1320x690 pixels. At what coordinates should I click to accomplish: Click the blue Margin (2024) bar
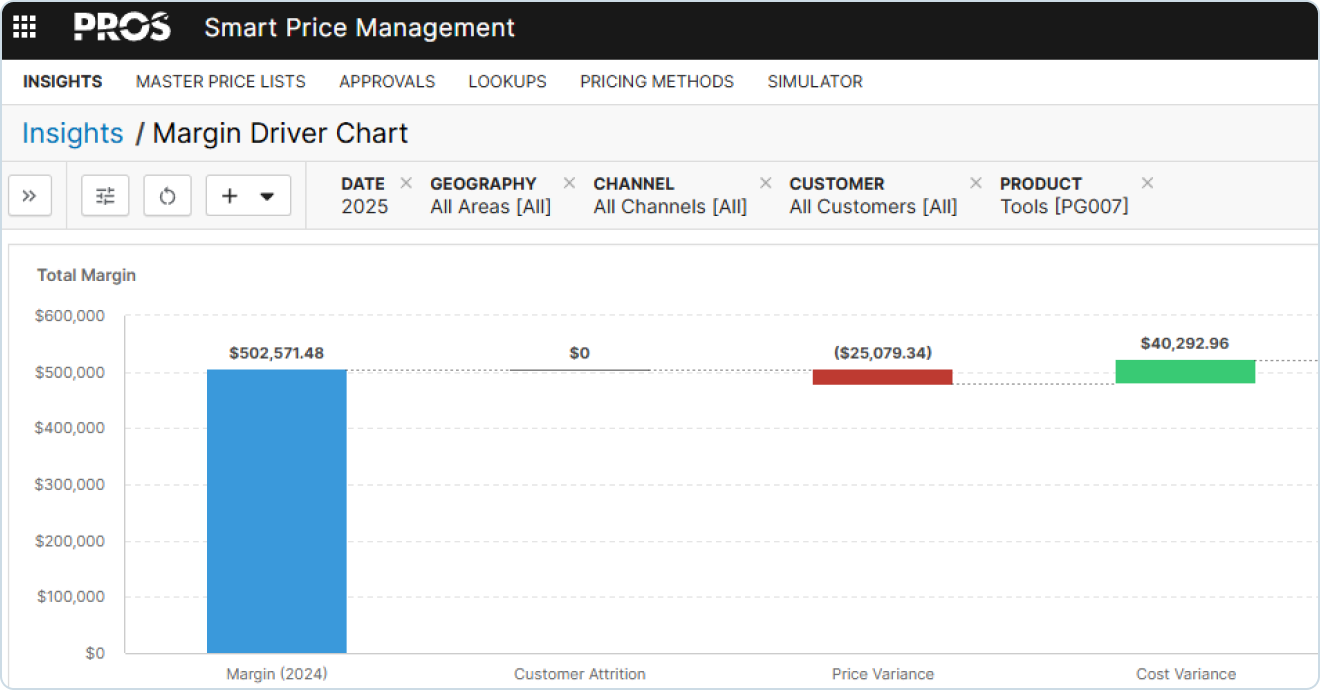point(277,510)
